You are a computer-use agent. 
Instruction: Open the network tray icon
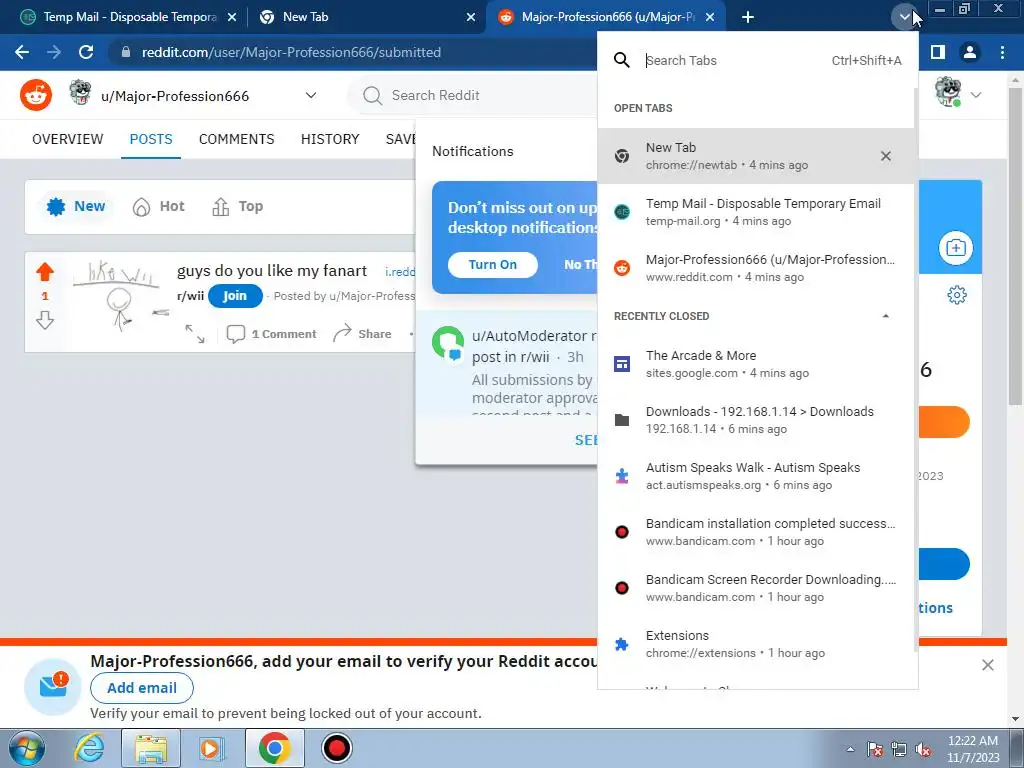[x=899, y=749]
